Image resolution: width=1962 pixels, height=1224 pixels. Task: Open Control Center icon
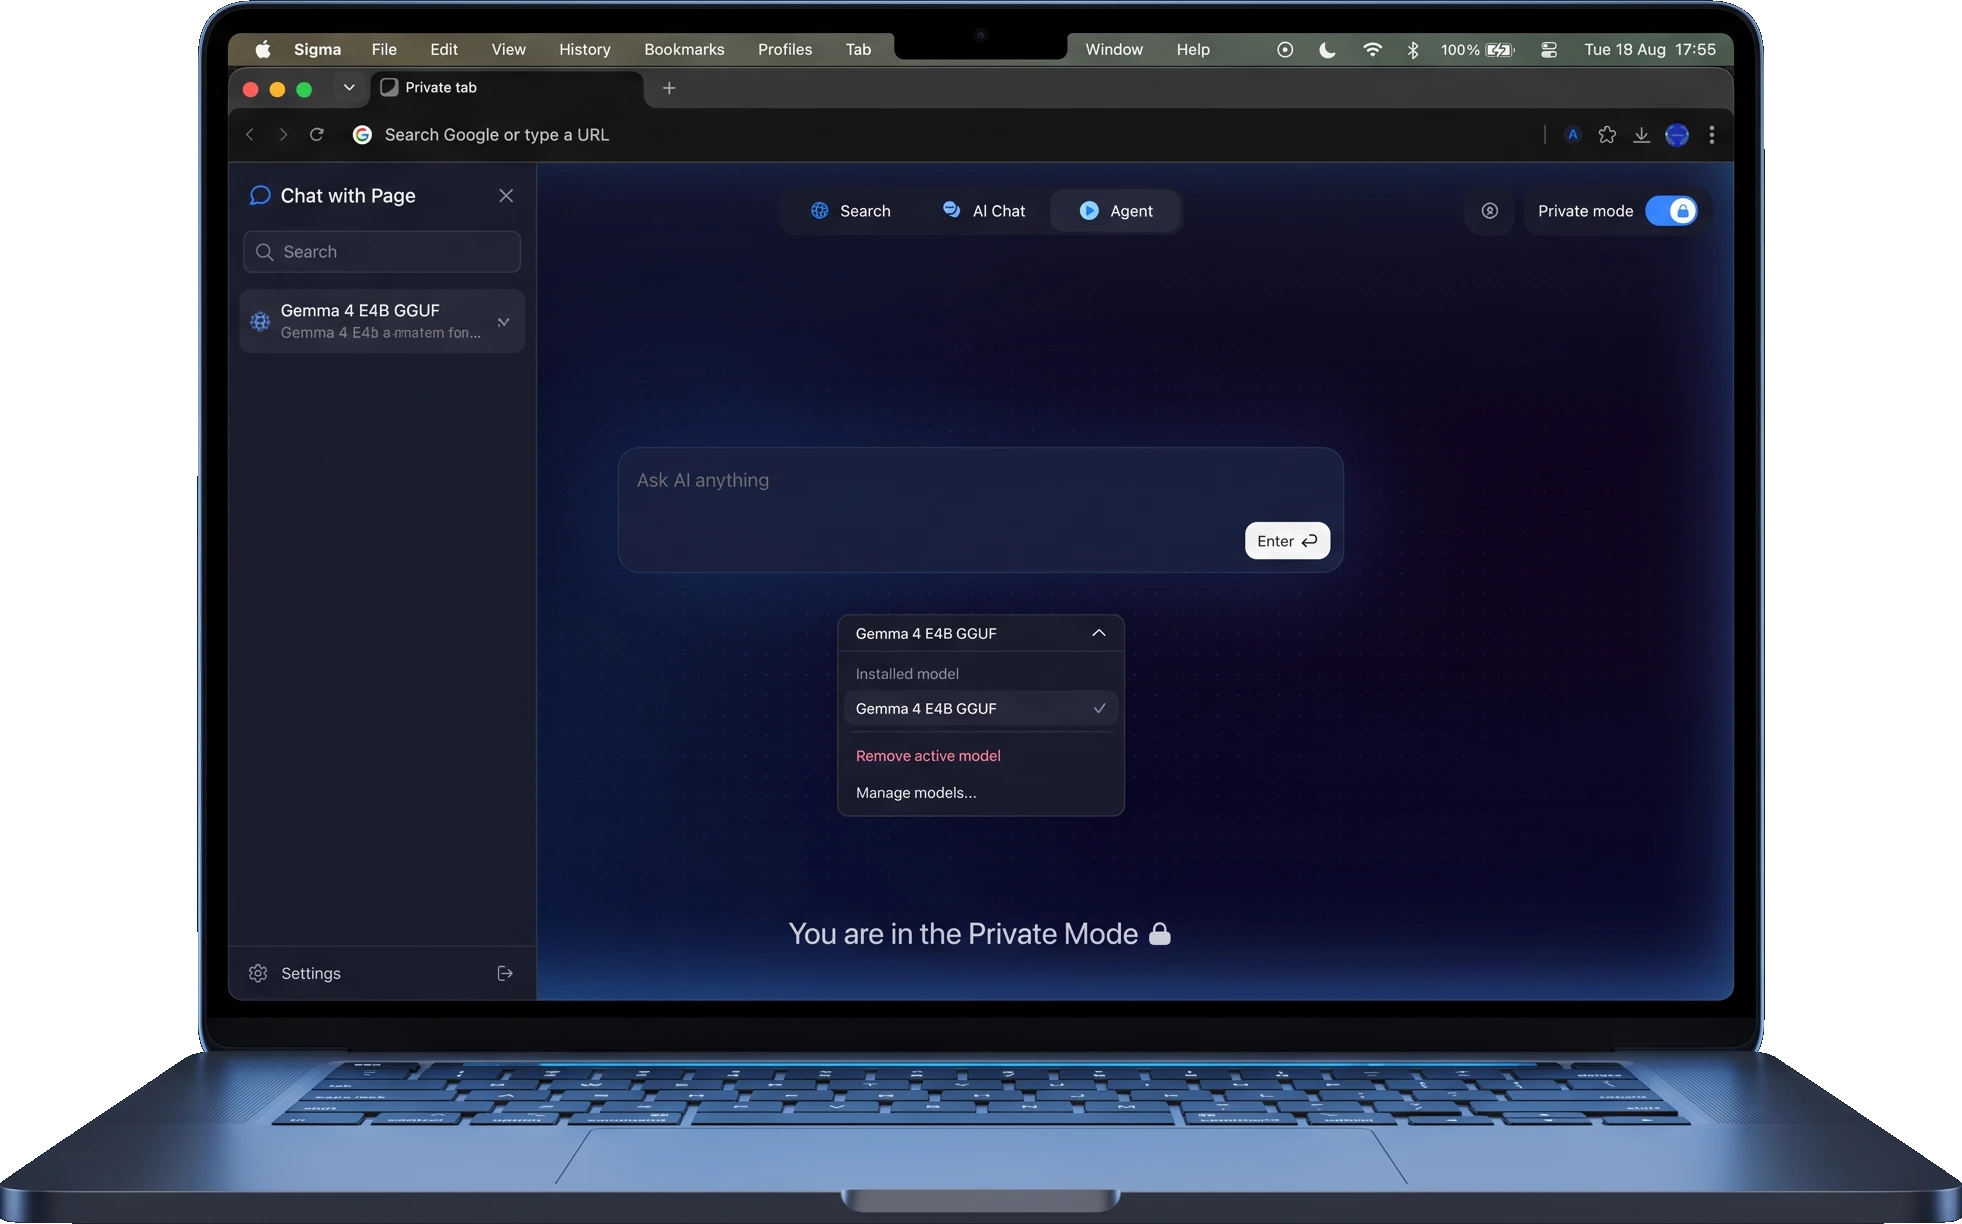pos(1549,49)
